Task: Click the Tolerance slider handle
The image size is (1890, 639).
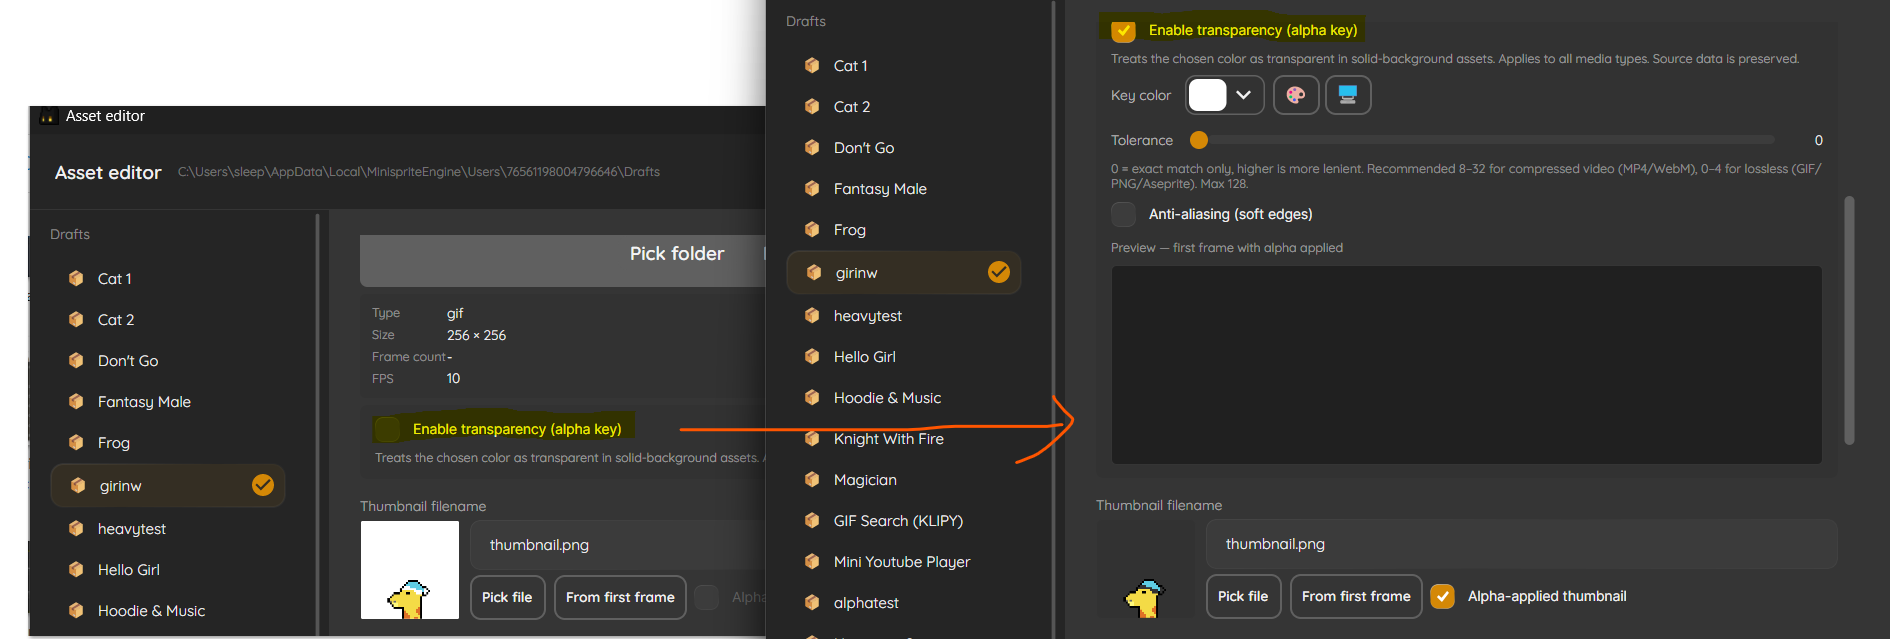Action: 1199,140
